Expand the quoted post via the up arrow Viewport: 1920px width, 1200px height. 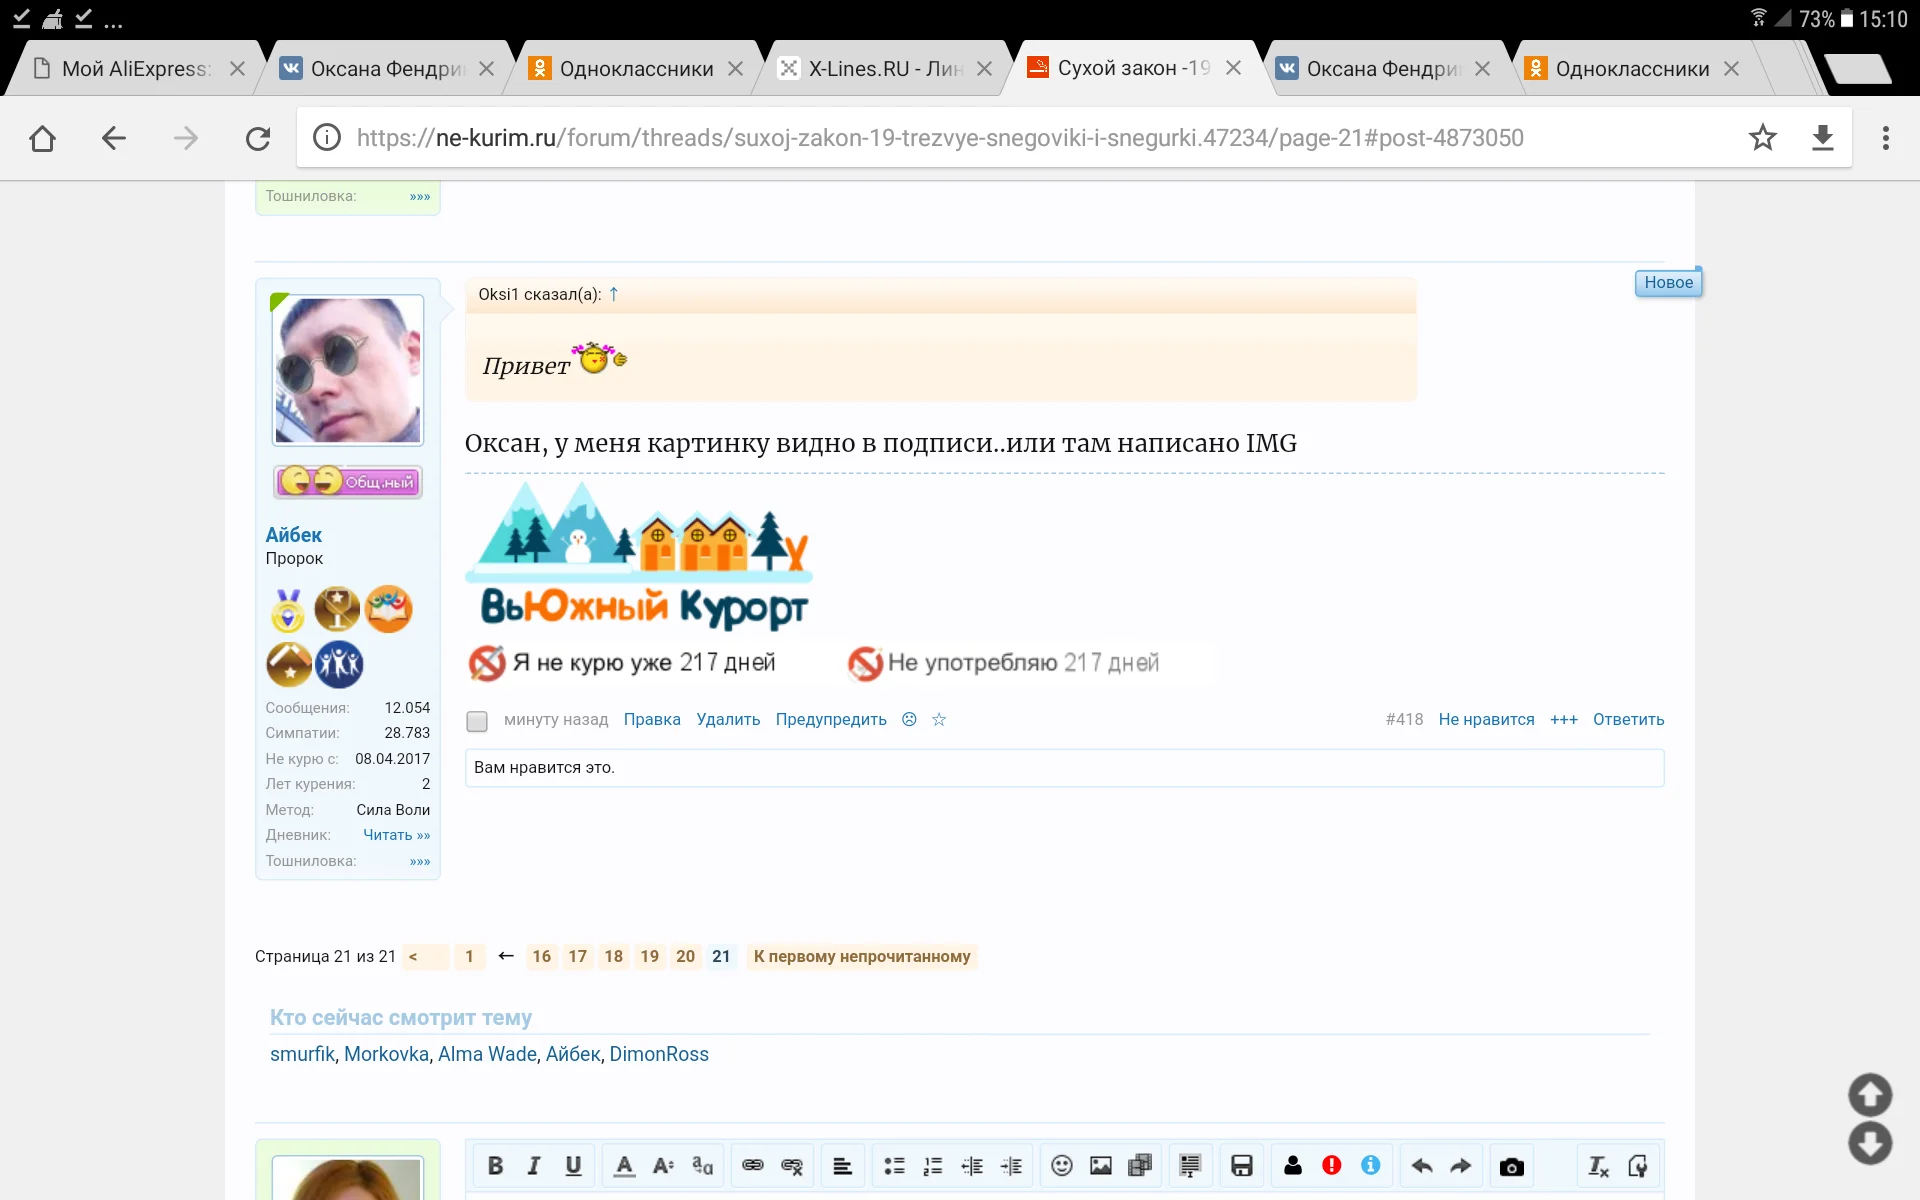point(612,293)
